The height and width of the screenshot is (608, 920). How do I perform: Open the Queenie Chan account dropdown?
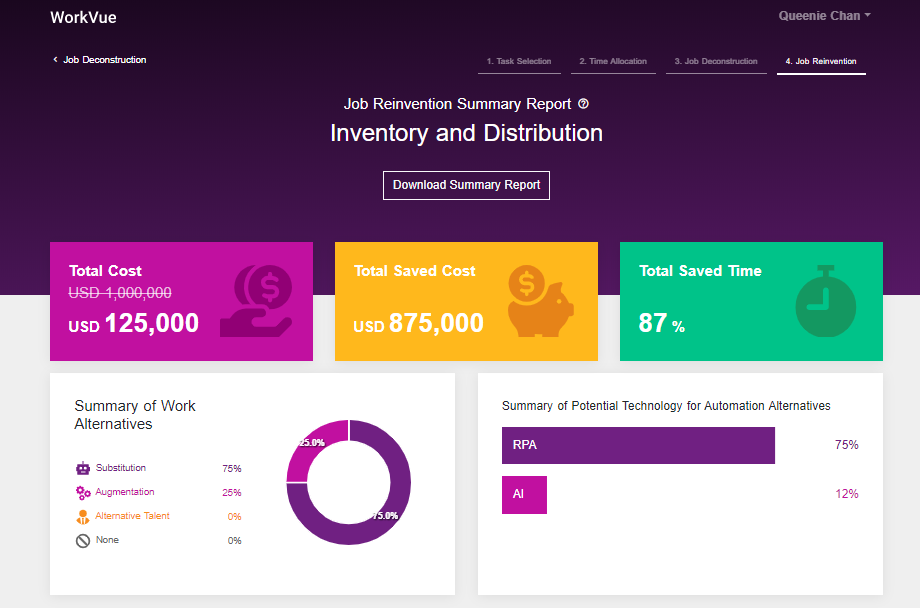[823, 15]
